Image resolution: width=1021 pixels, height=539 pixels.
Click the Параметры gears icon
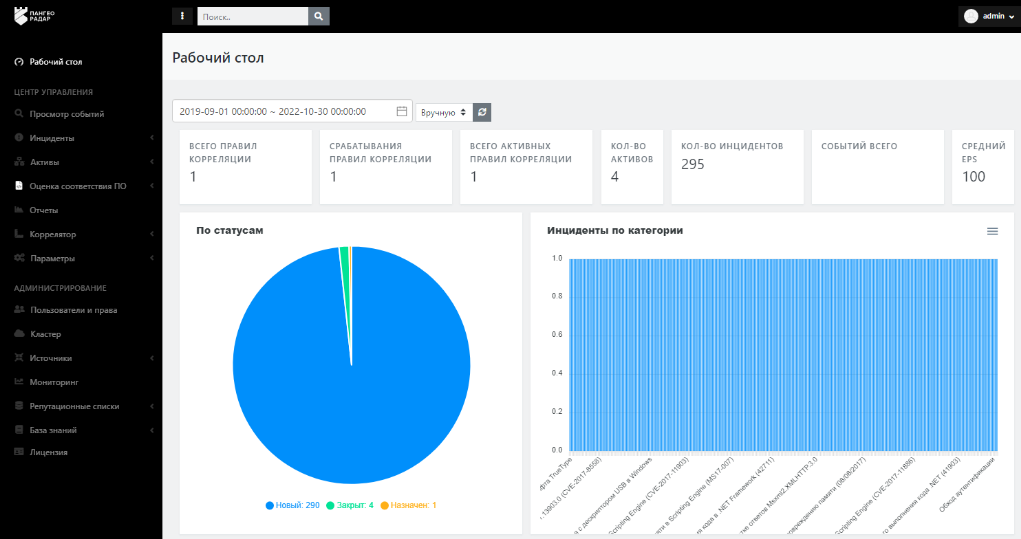(x=20, y=258)
